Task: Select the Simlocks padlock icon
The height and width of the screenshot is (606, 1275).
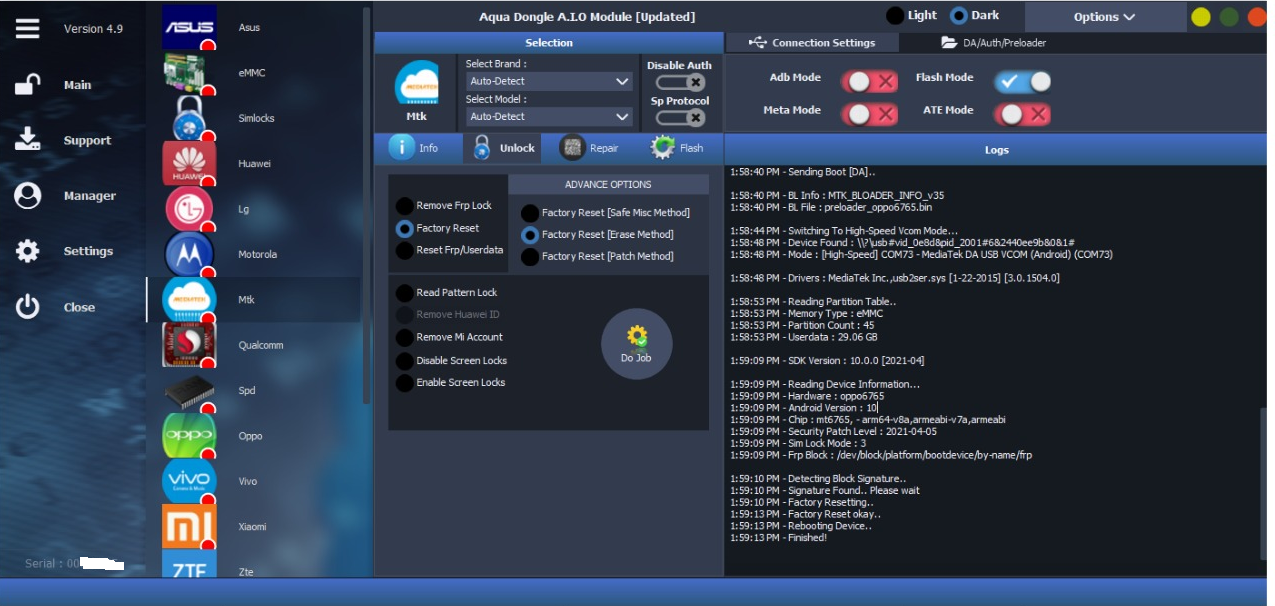Action: 189,118
